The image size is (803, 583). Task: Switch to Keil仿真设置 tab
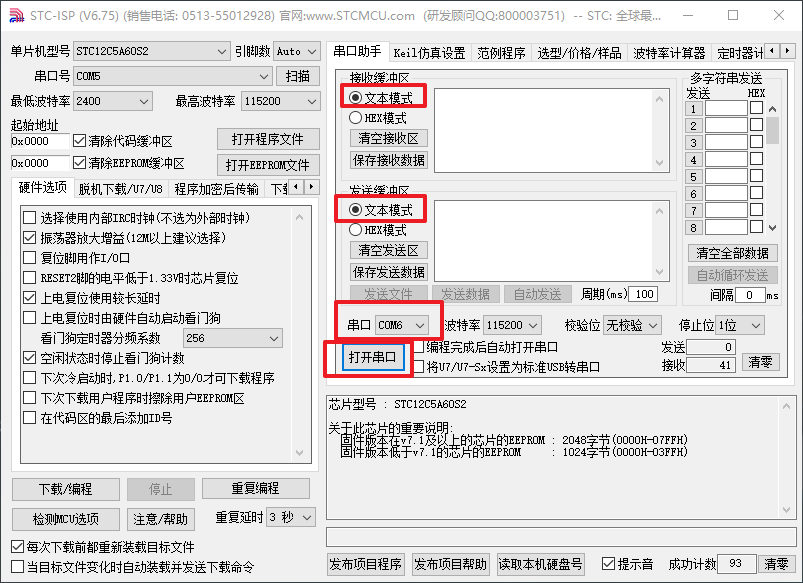coord(429,53)
